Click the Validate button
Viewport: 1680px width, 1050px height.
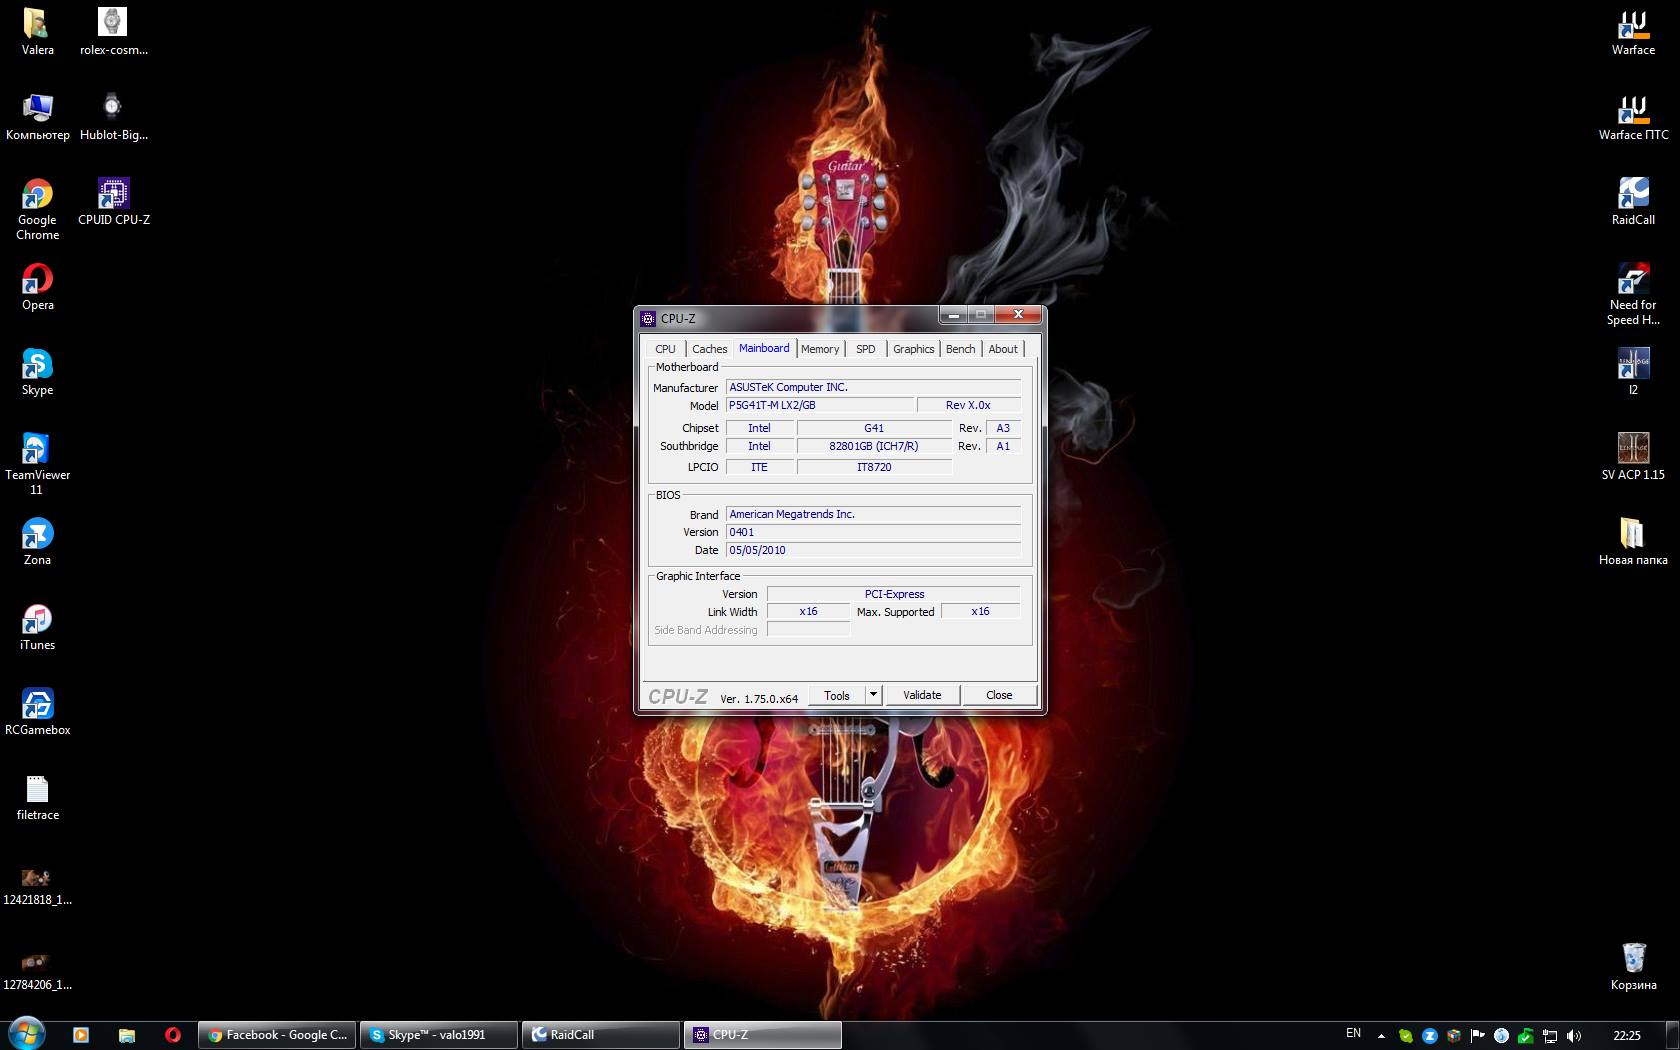coord(921,695)
